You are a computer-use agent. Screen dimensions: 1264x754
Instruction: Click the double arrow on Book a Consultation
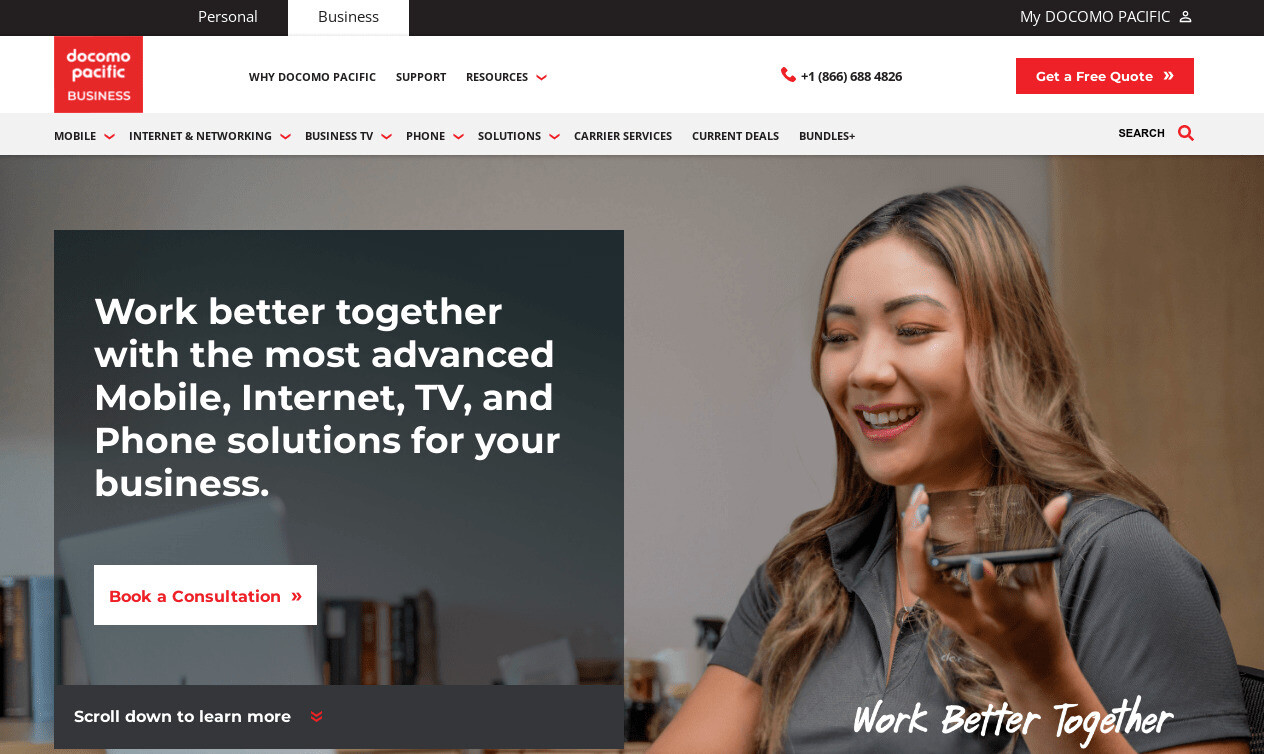[296, 596]
